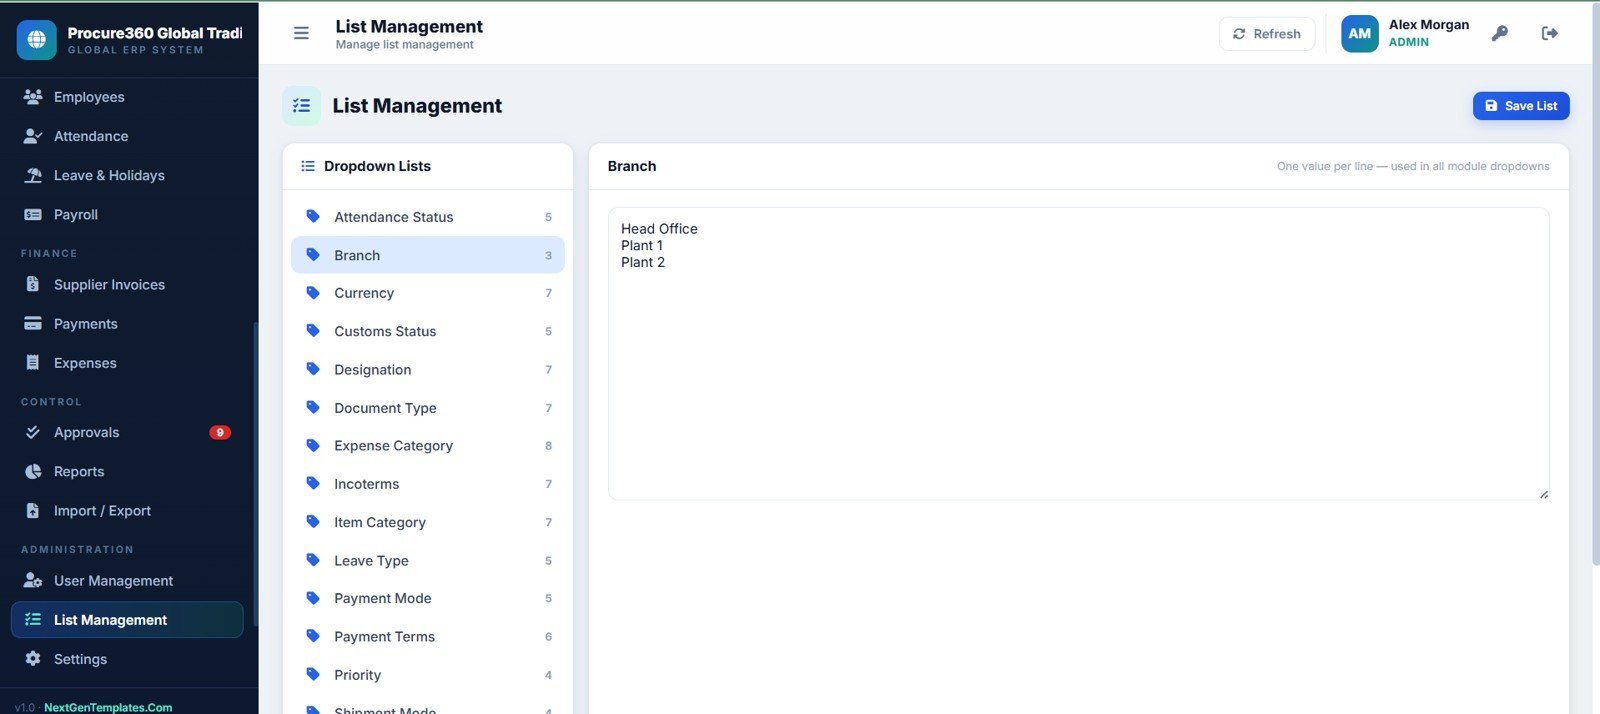Screen dimensions: 1600x714
Task: Click the Leave & Holidays umbrella icon
Action: tap(33, 175)
